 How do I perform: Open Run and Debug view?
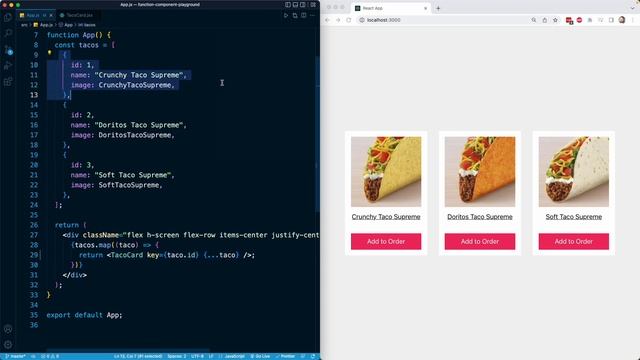coord(8,66)
